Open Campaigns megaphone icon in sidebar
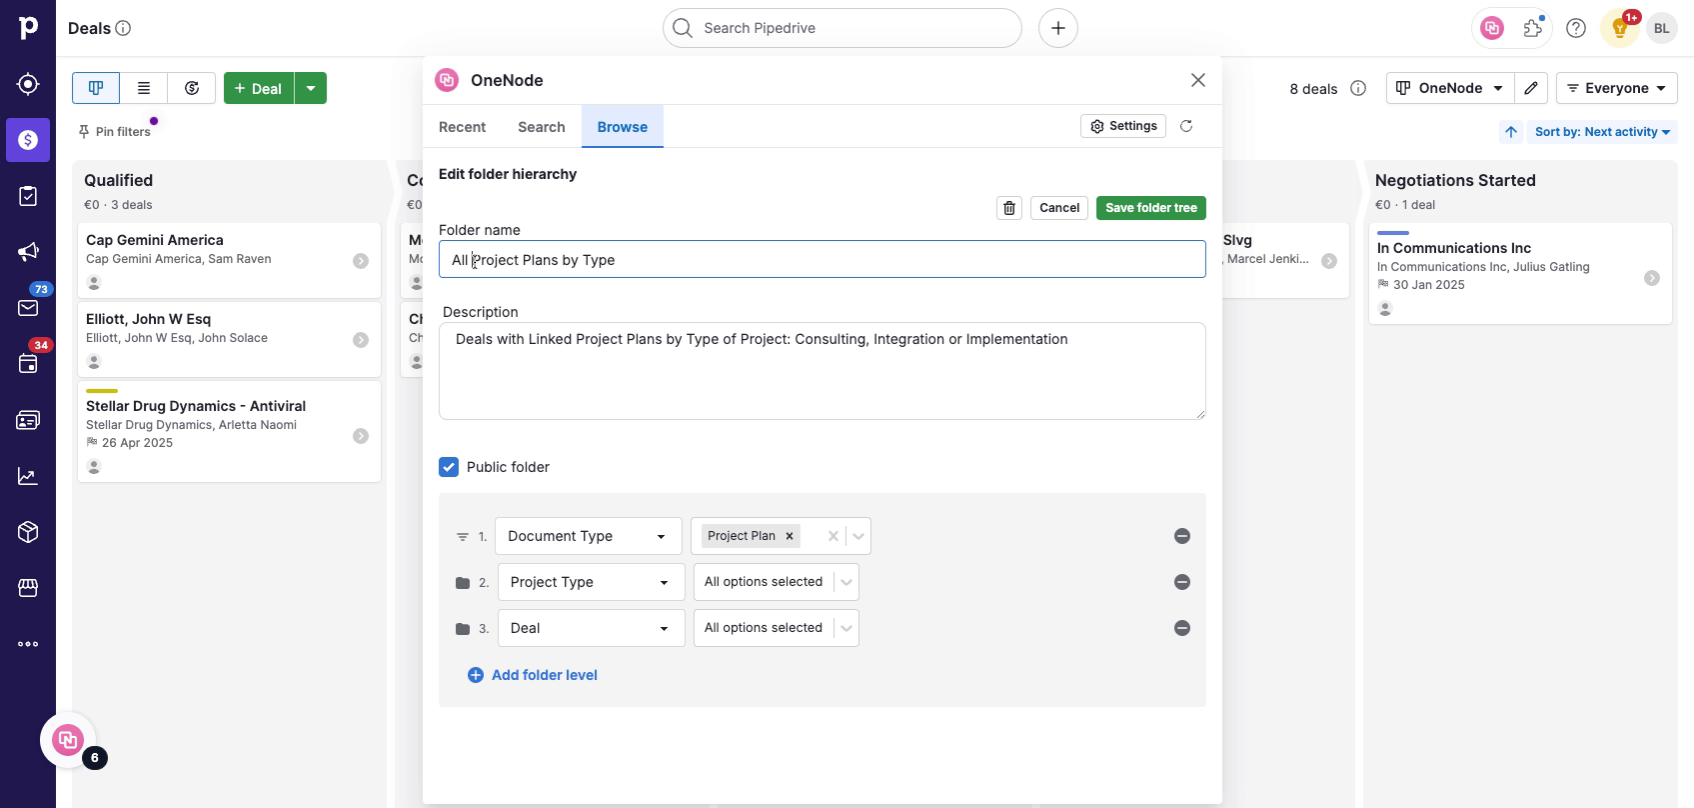 [28, 252]
